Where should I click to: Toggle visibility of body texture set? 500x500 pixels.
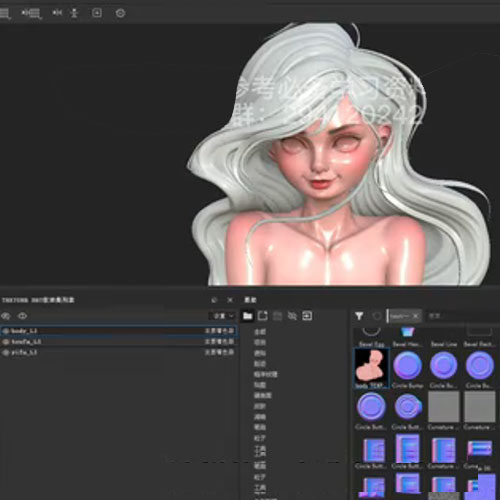(x=6, y=331)
